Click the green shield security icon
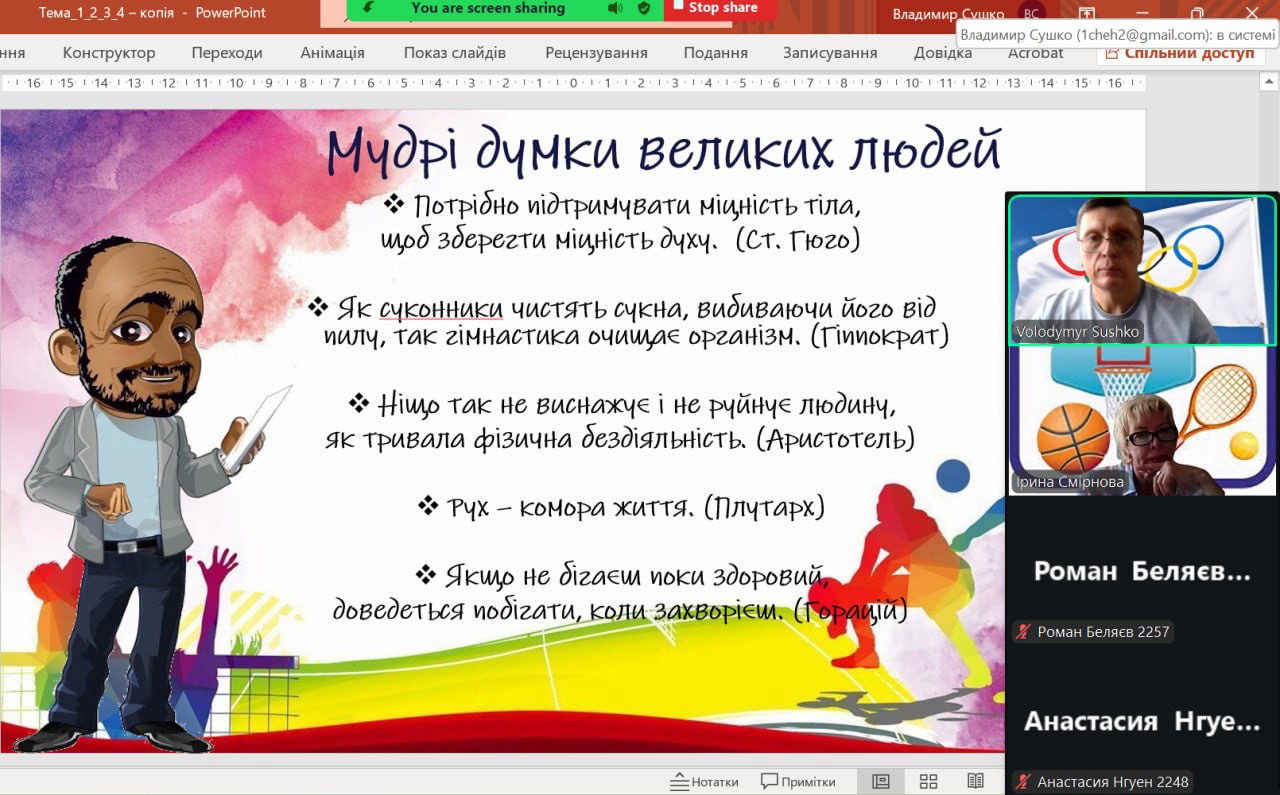Viewport: 1280px width, 795px height. [x=643, y=9]
